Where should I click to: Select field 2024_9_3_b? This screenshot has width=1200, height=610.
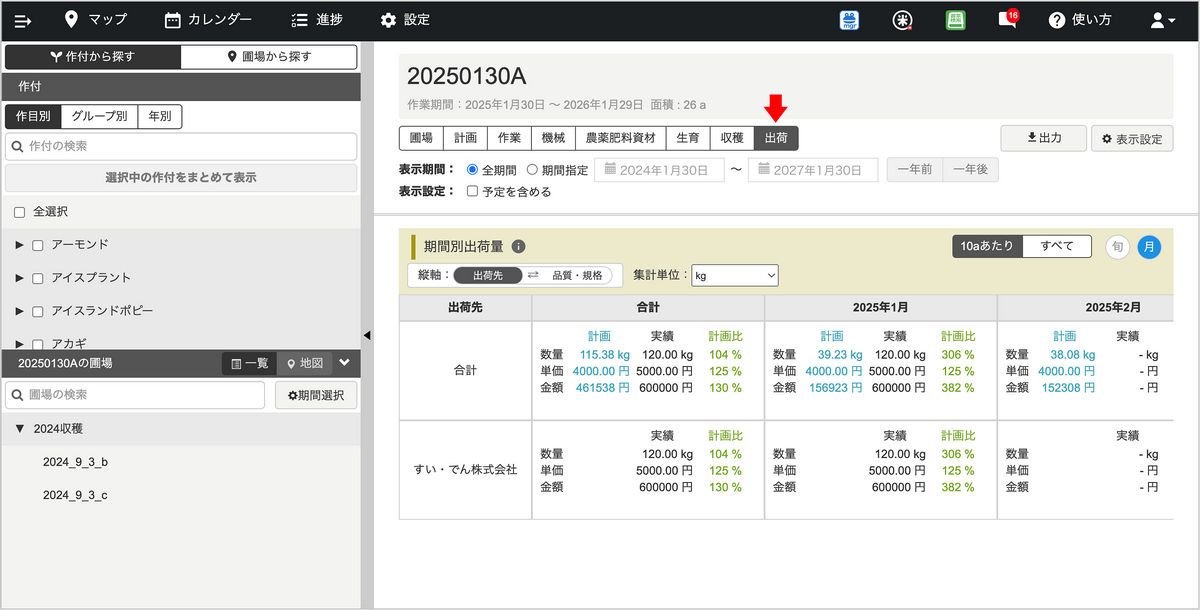point(75,462)
